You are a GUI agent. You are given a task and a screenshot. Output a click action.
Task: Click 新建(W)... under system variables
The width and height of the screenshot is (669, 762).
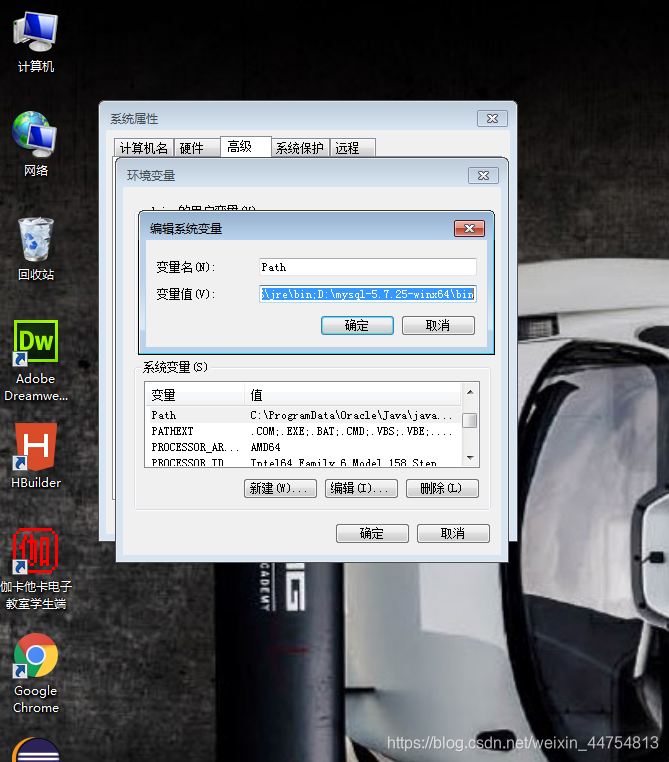280,488
